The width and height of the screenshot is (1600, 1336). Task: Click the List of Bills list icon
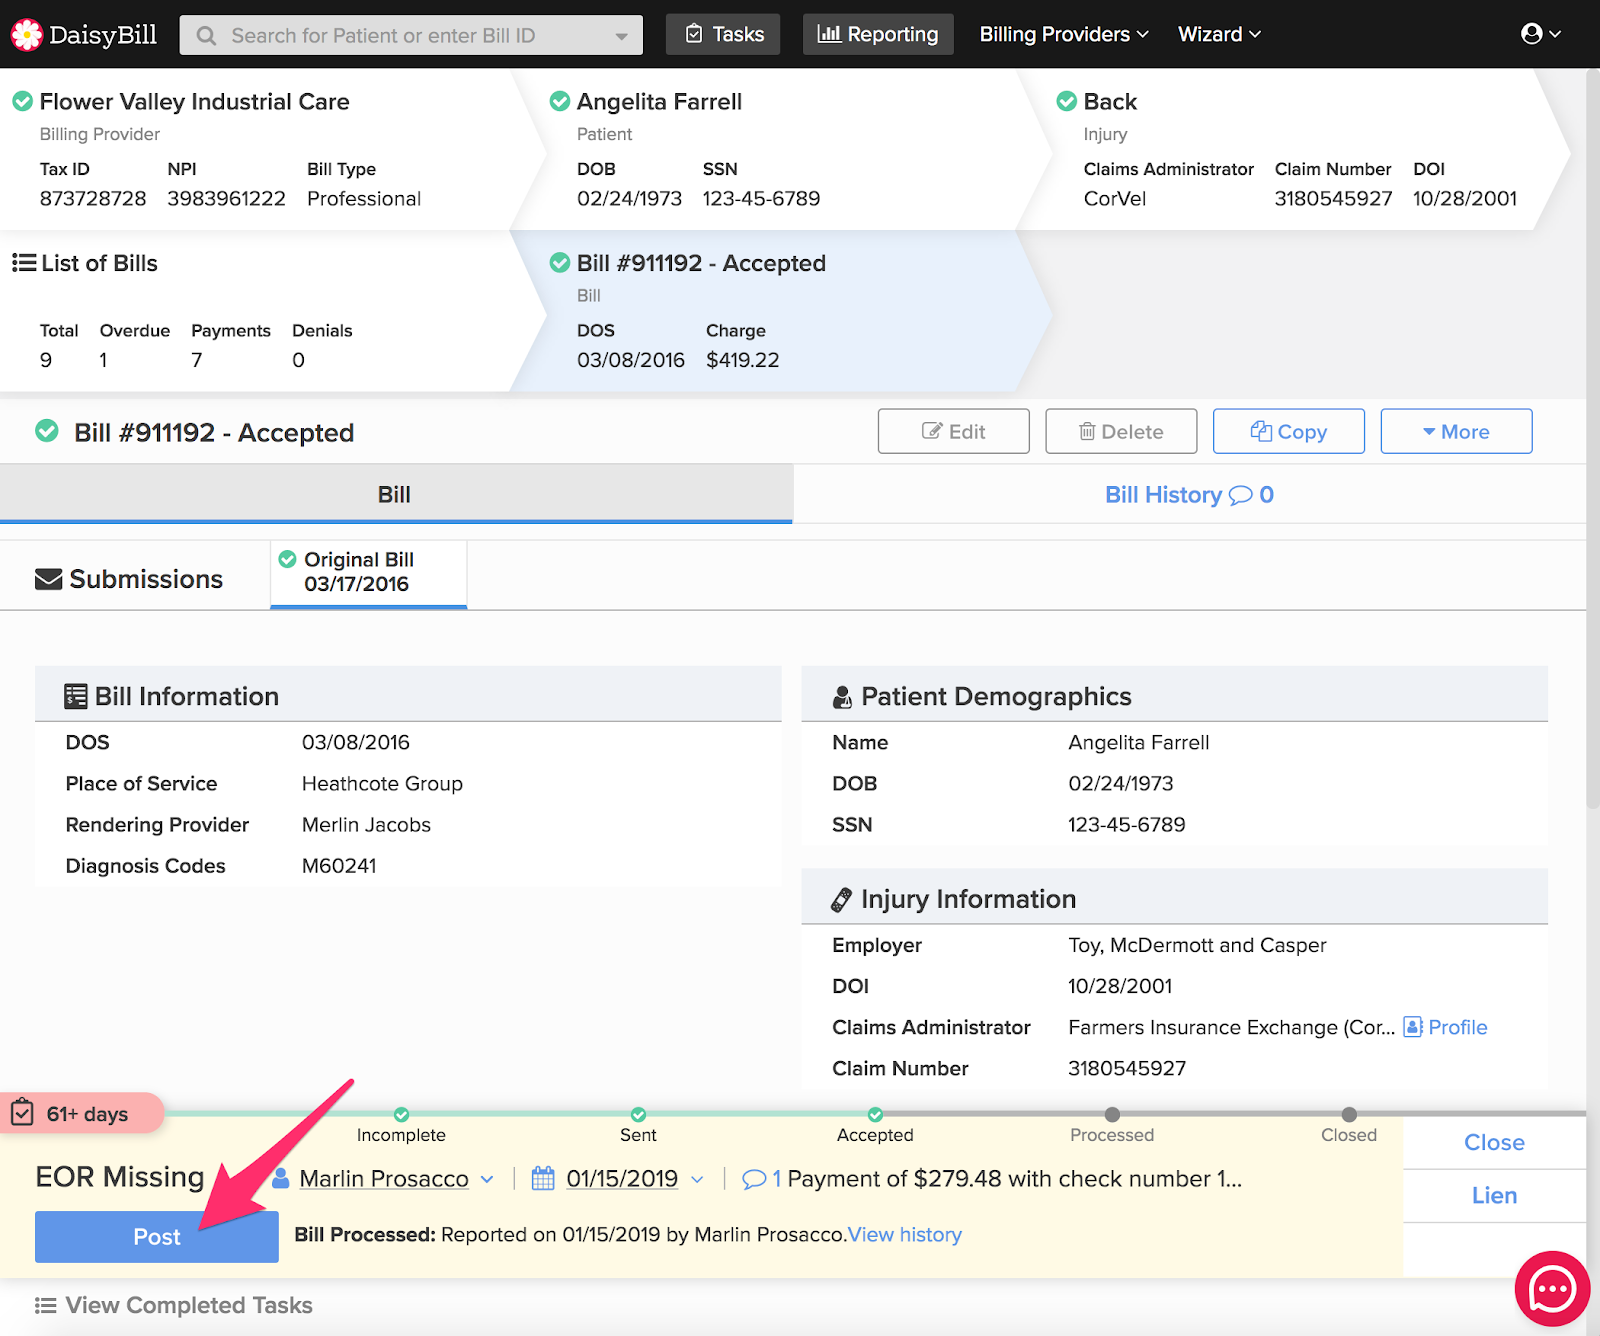pos(24,263)
